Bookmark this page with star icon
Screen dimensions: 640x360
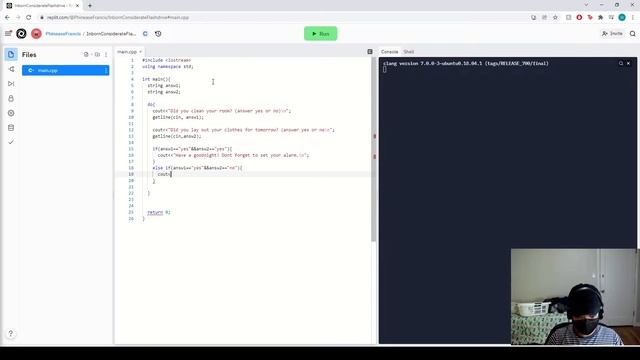[555, 18]
